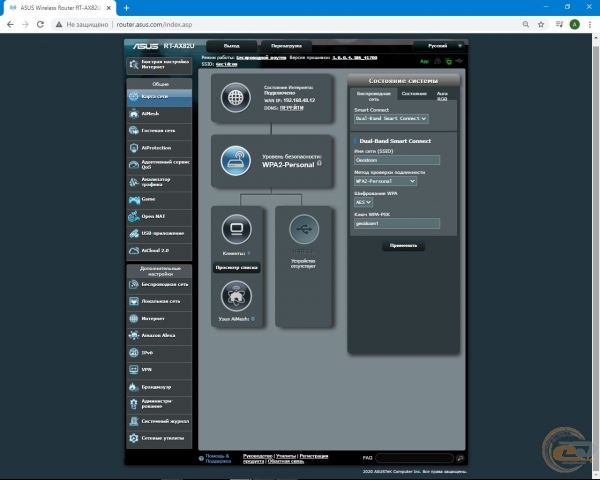The height and width of the screenshot is (480, 600).
Task: Switch to Беспроводная сеть tab in system status
Action: click(x=373, y=96)
